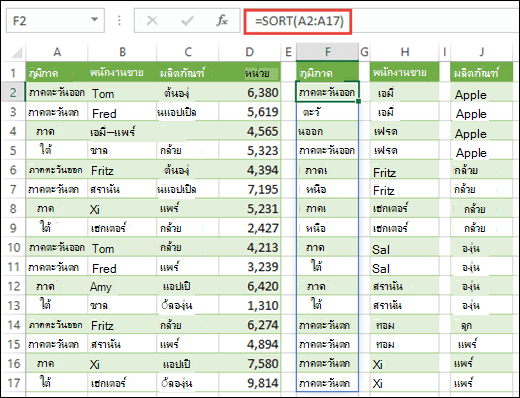520x398 pixels.
Task: Click header cell B1 พนักงานขาย
Action: point(122,72)
